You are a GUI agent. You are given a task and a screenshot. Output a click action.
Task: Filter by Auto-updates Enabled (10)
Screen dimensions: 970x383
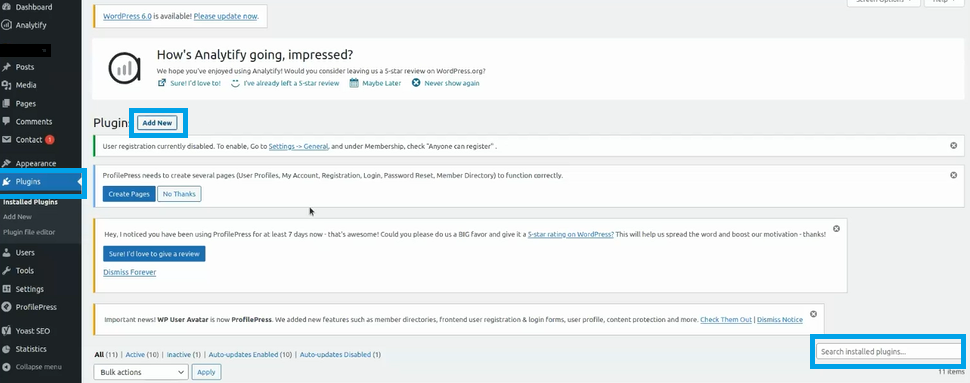point(250,355)
